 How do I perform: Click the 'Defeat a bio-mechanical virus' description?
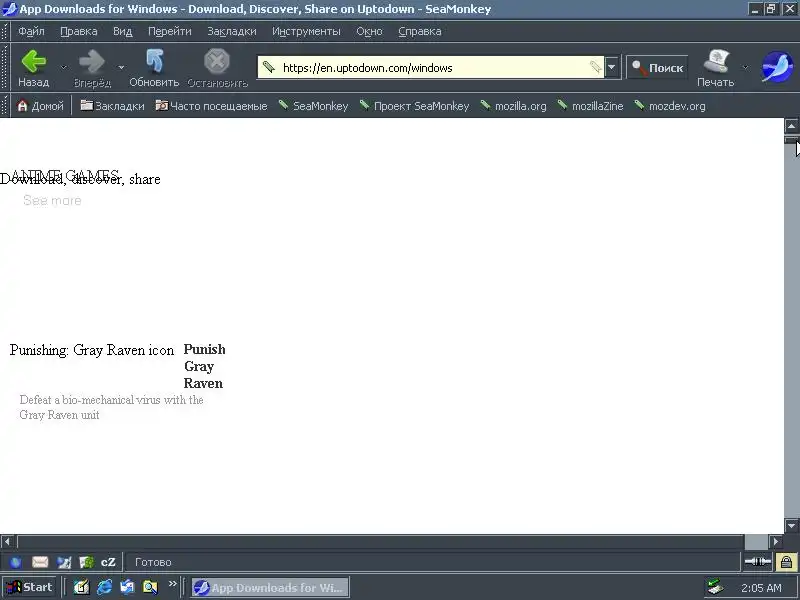pos(111,407)
